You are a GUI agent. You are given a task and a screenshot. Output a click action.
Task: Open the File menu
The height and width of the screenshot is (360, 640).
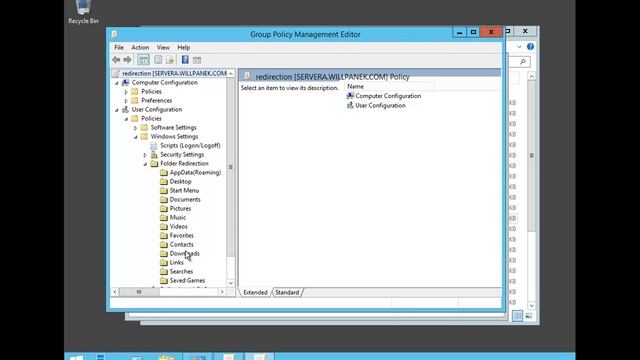(x=119, y=47)
